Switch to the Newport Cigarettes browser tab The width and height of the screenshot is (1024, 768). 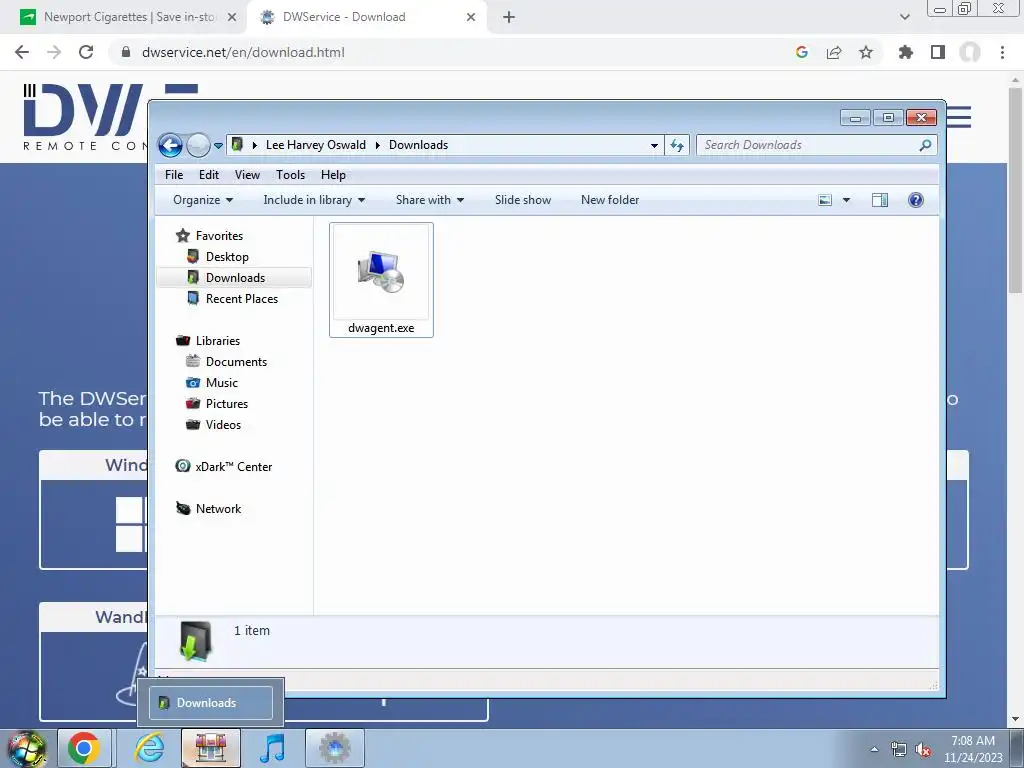click(x=128, y=17)
